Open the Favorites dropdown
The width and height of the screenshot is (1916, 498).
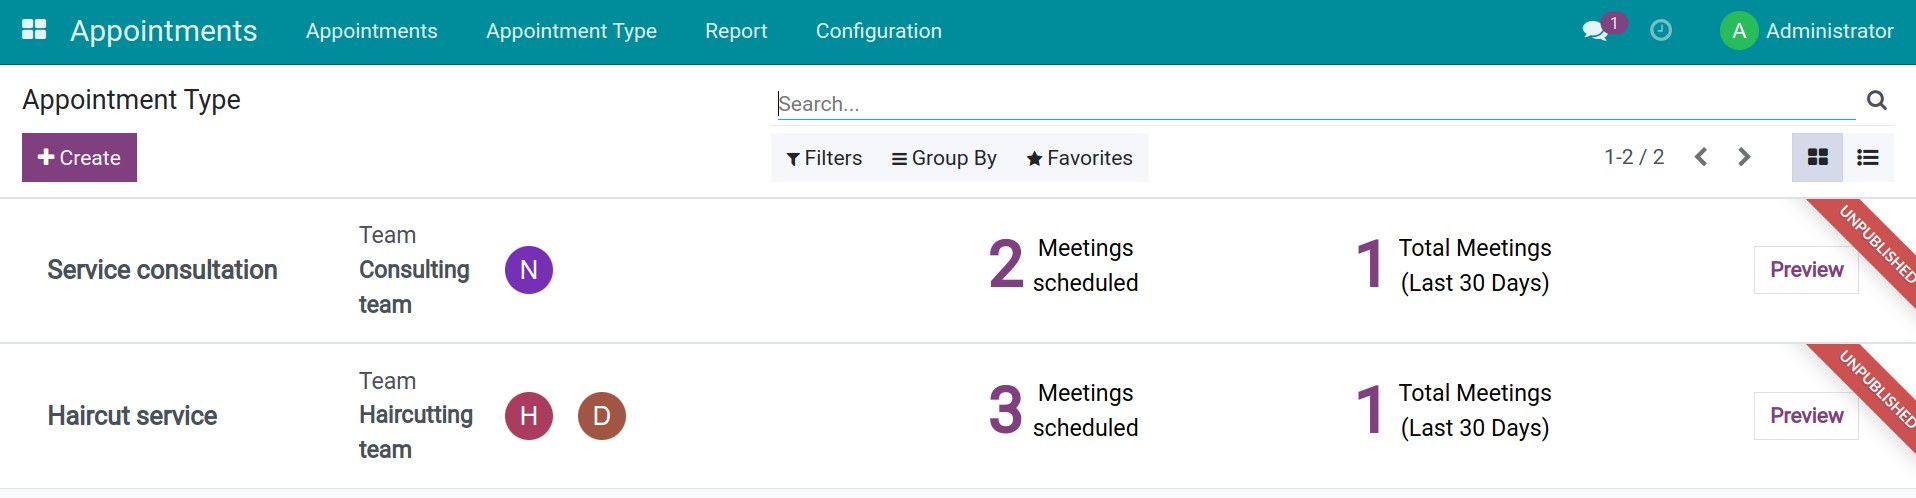click(x=1079, y=158)
